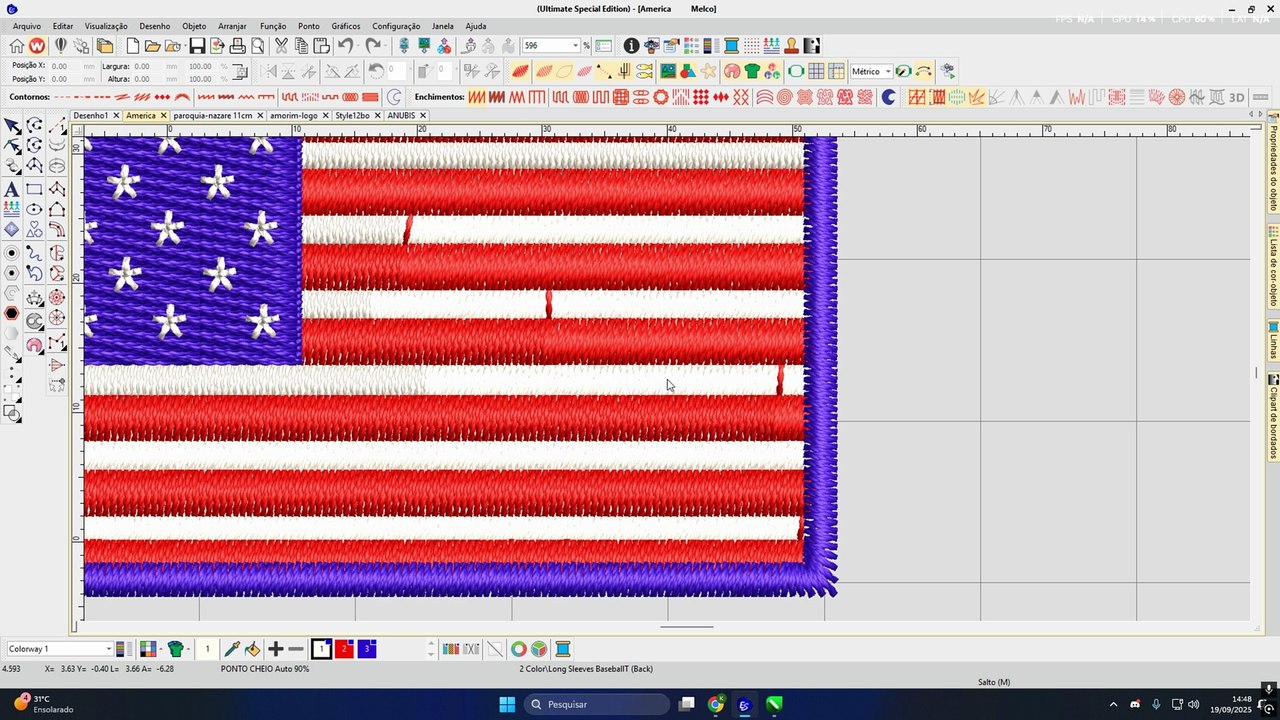Select white color swatch number 1

(x=321, y=649)
